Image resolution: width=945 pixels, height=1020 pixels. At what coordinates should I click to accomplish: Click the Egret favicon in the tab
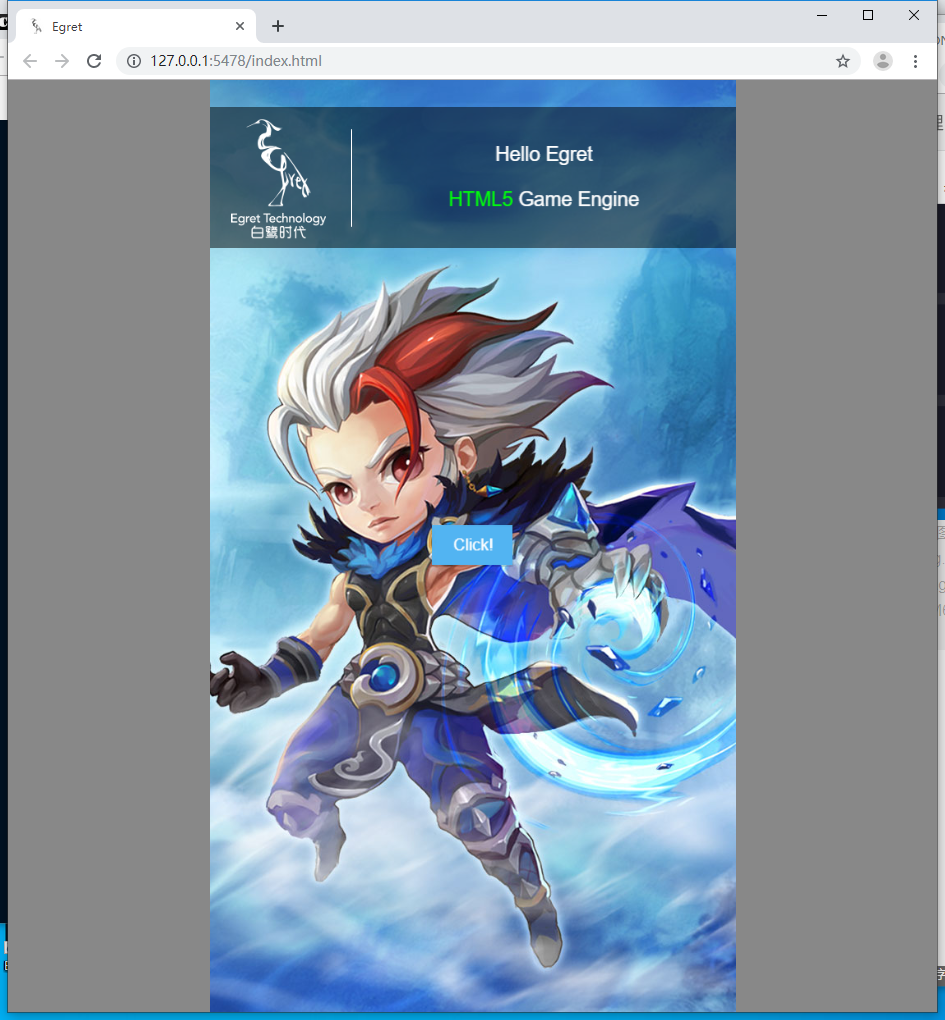pos(36,26)
